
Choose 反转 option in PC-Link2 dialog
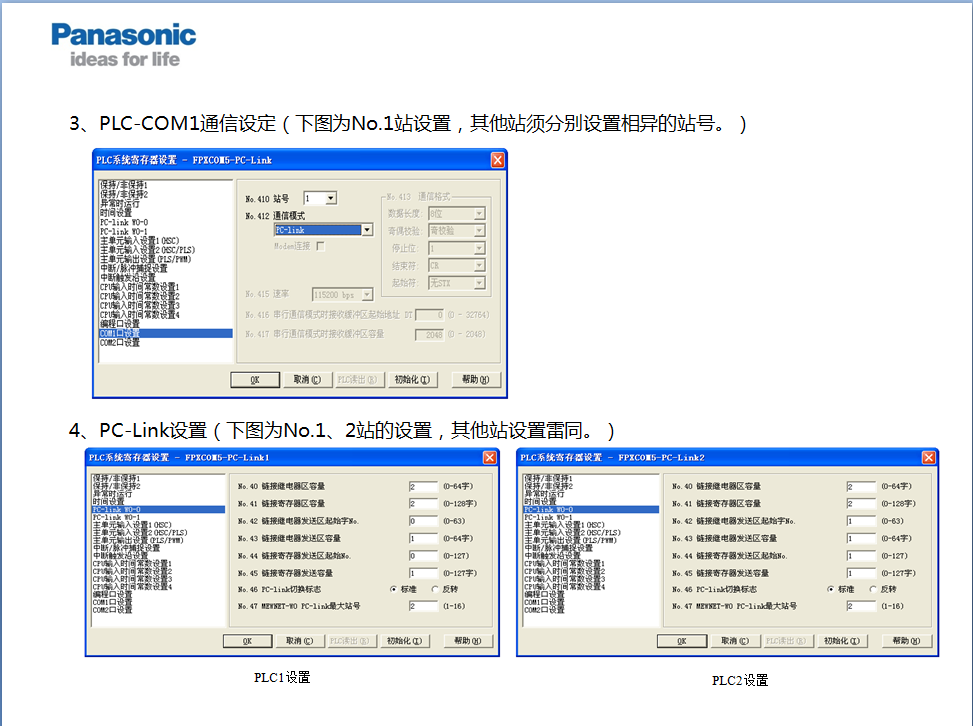[874, 590]
